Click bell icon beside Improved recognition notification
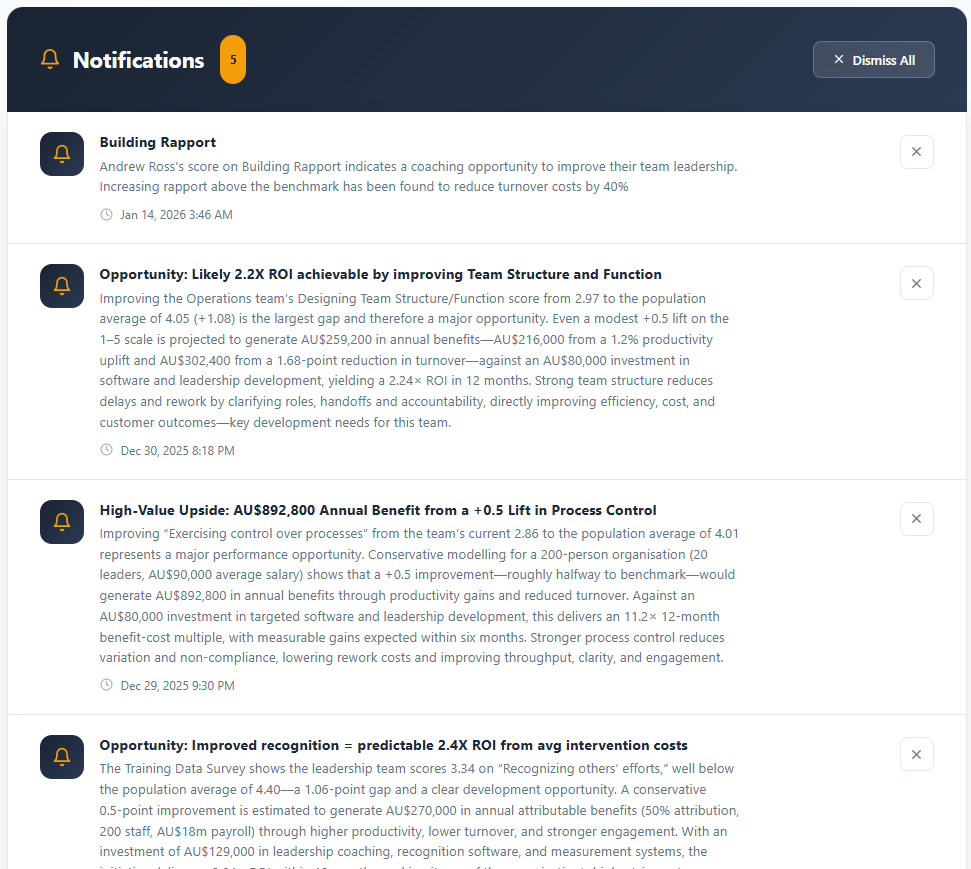The height and width of the screenshot is (869, 971). pyautogui.click(x=62, y=757)
